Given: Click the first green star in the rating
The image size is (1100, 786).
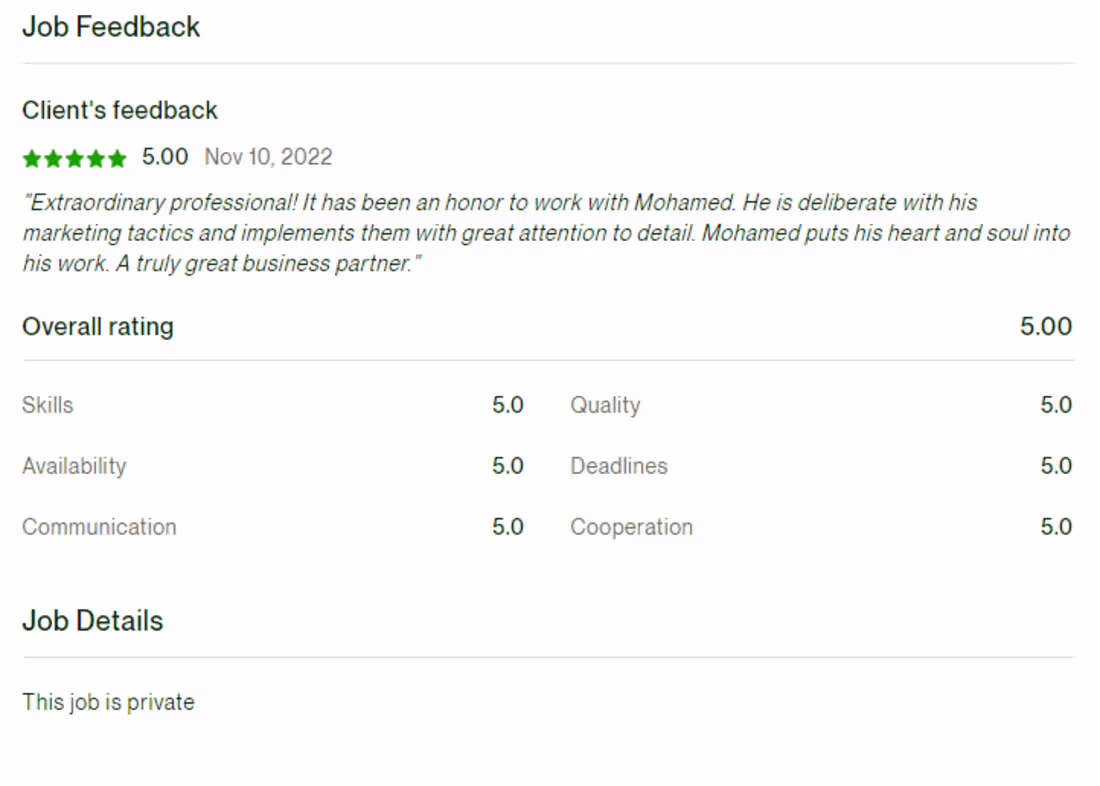Looking at the screenshot, I should tap(32, 158).
